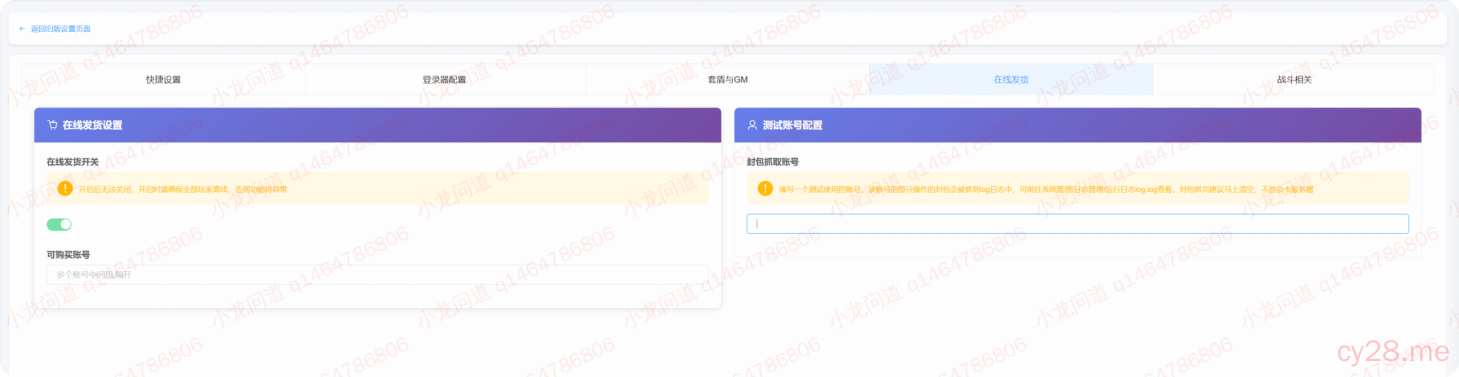Click the 可购买账号 label
This screenshot has width=1459, height=377.
(x=68, y=254)
